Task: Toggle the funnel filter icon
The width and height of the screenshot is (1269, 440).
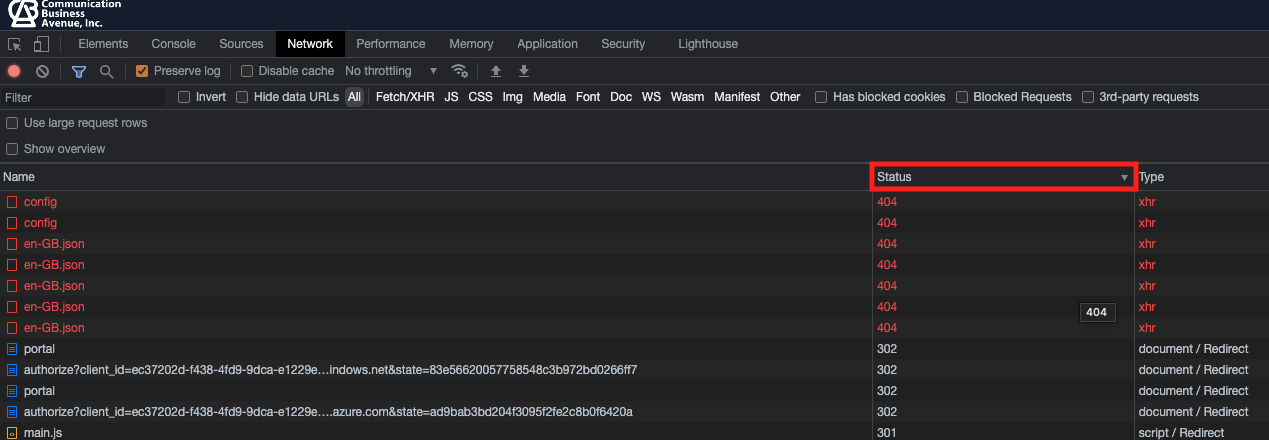Action: click(79, 71)
